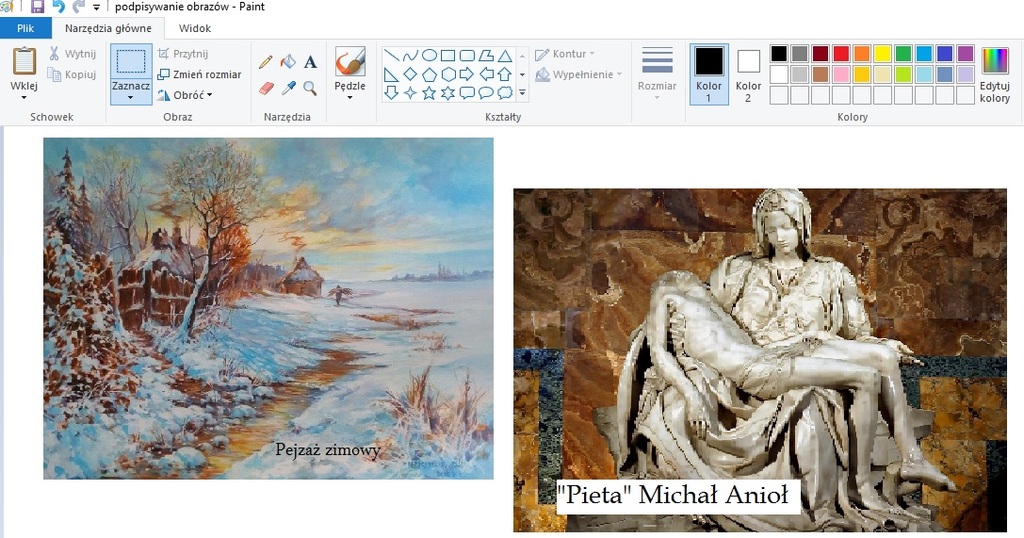The width and height of the screenshot is (1024, 538).
Task: Open the Plik menu
Action: 25,28
